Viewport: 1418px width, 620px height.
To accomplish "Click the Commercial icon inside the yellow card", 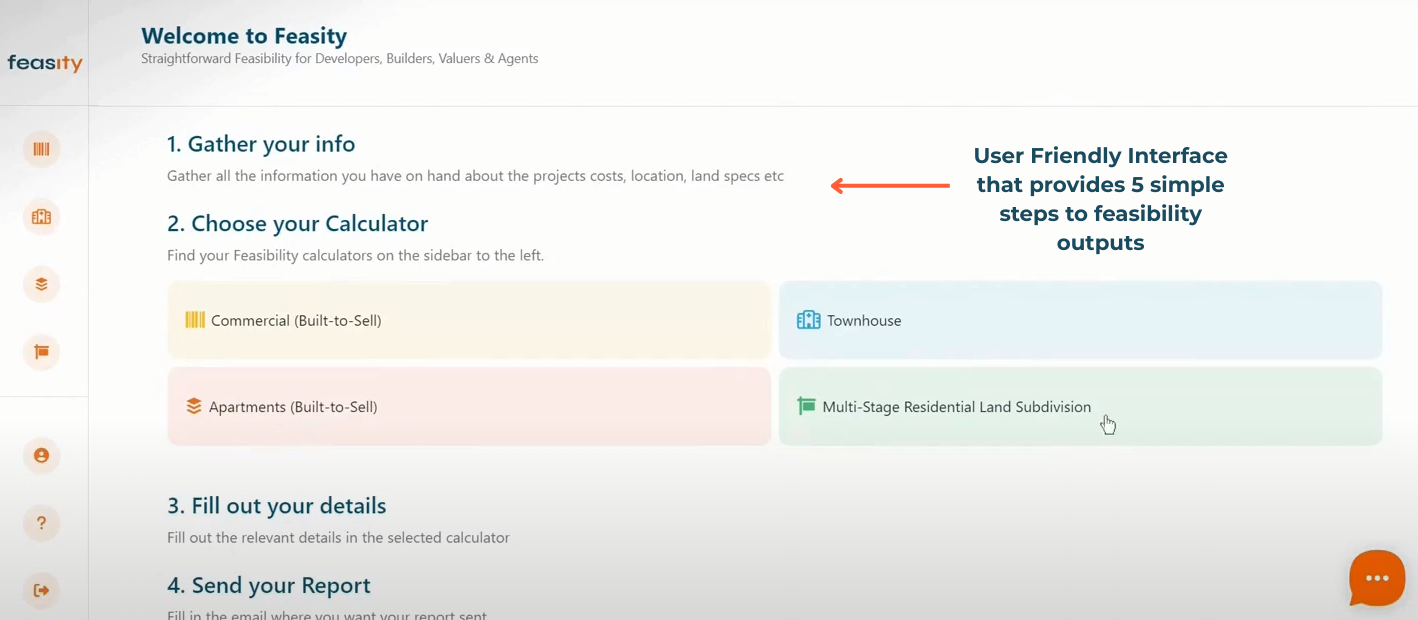I will [x=194, y=320].
